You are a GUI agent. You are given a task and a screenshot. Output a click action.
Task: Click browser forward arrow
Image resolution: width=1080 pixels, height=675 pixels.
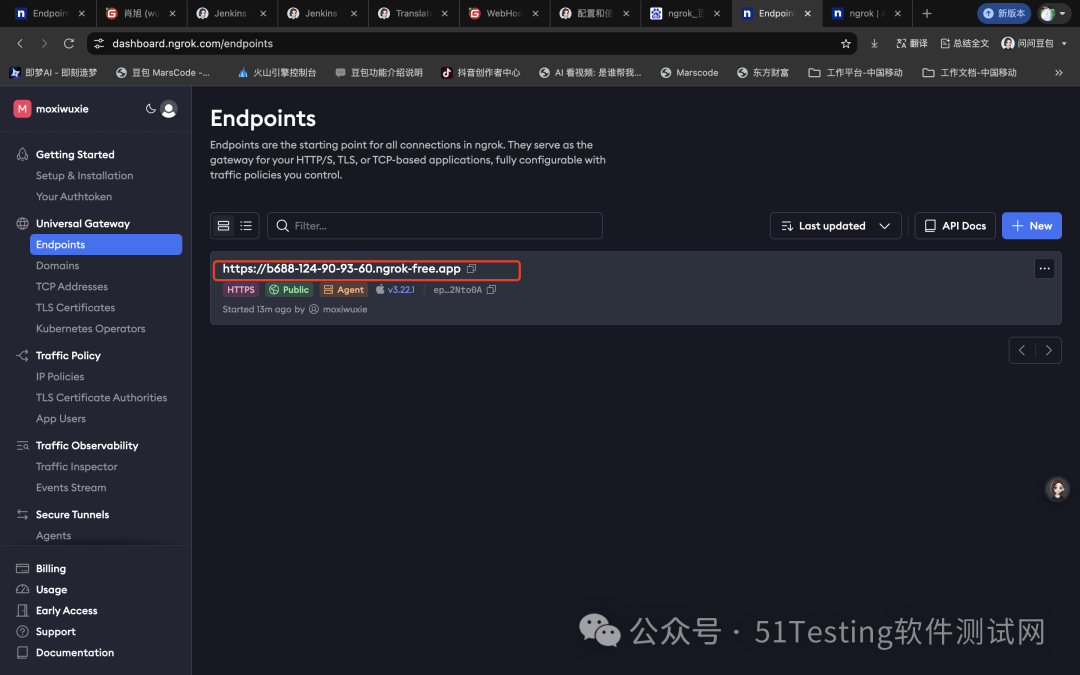click(44, 43)
